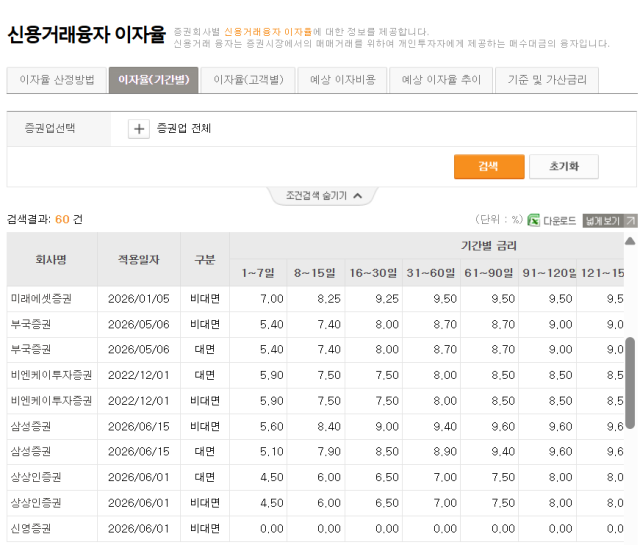Select the 31~60일 column header

point(431,273)
